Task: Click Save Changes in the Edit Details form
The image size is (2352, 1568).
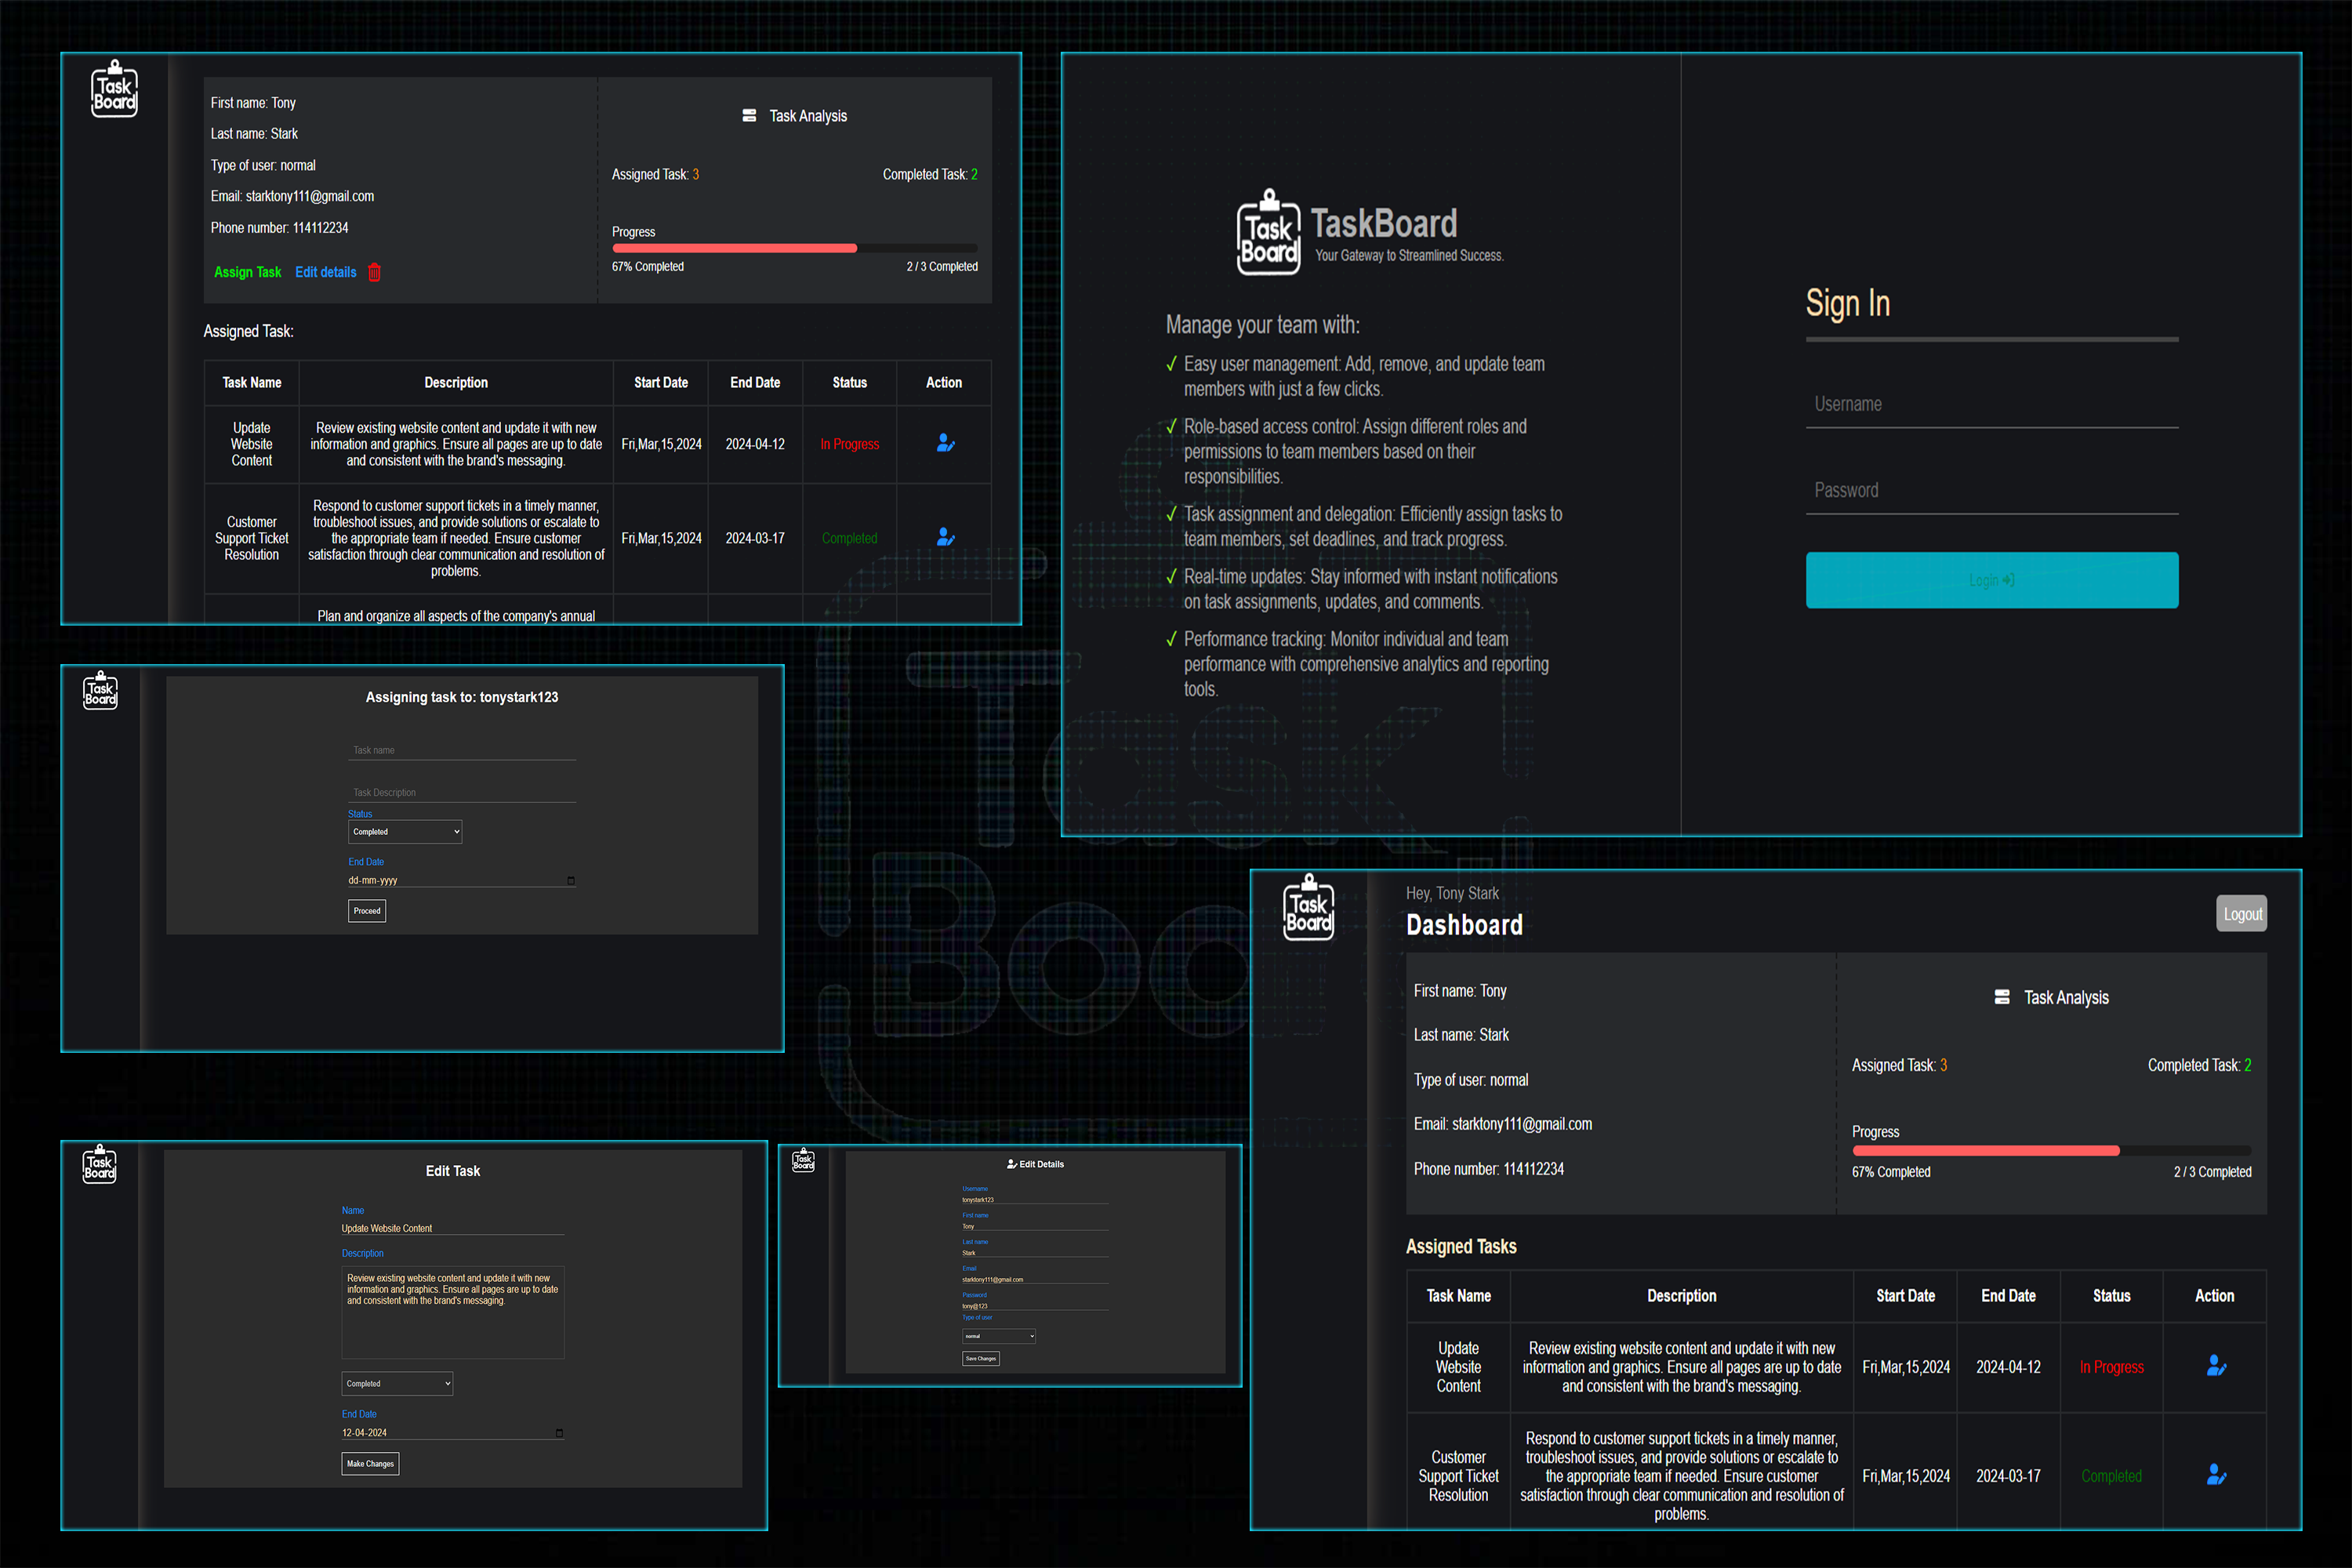Action: tap(980, 1359)
